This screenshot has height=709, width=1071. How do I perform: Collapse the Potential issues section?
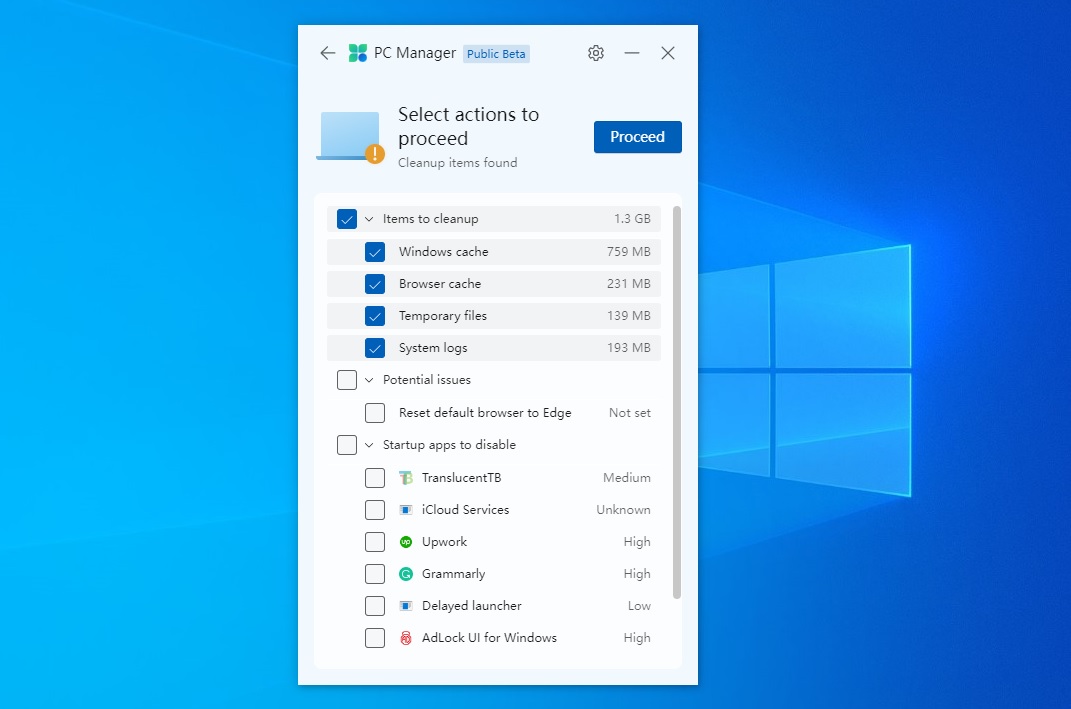coord(369,380)
